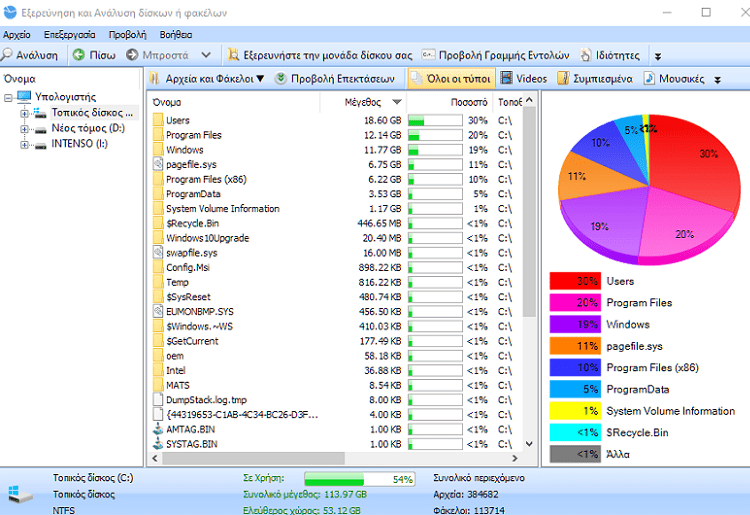This screenshot has height=515, width=750.
Task: Sort by the Μέγεθος column header
Action: (x=363, y=102)
